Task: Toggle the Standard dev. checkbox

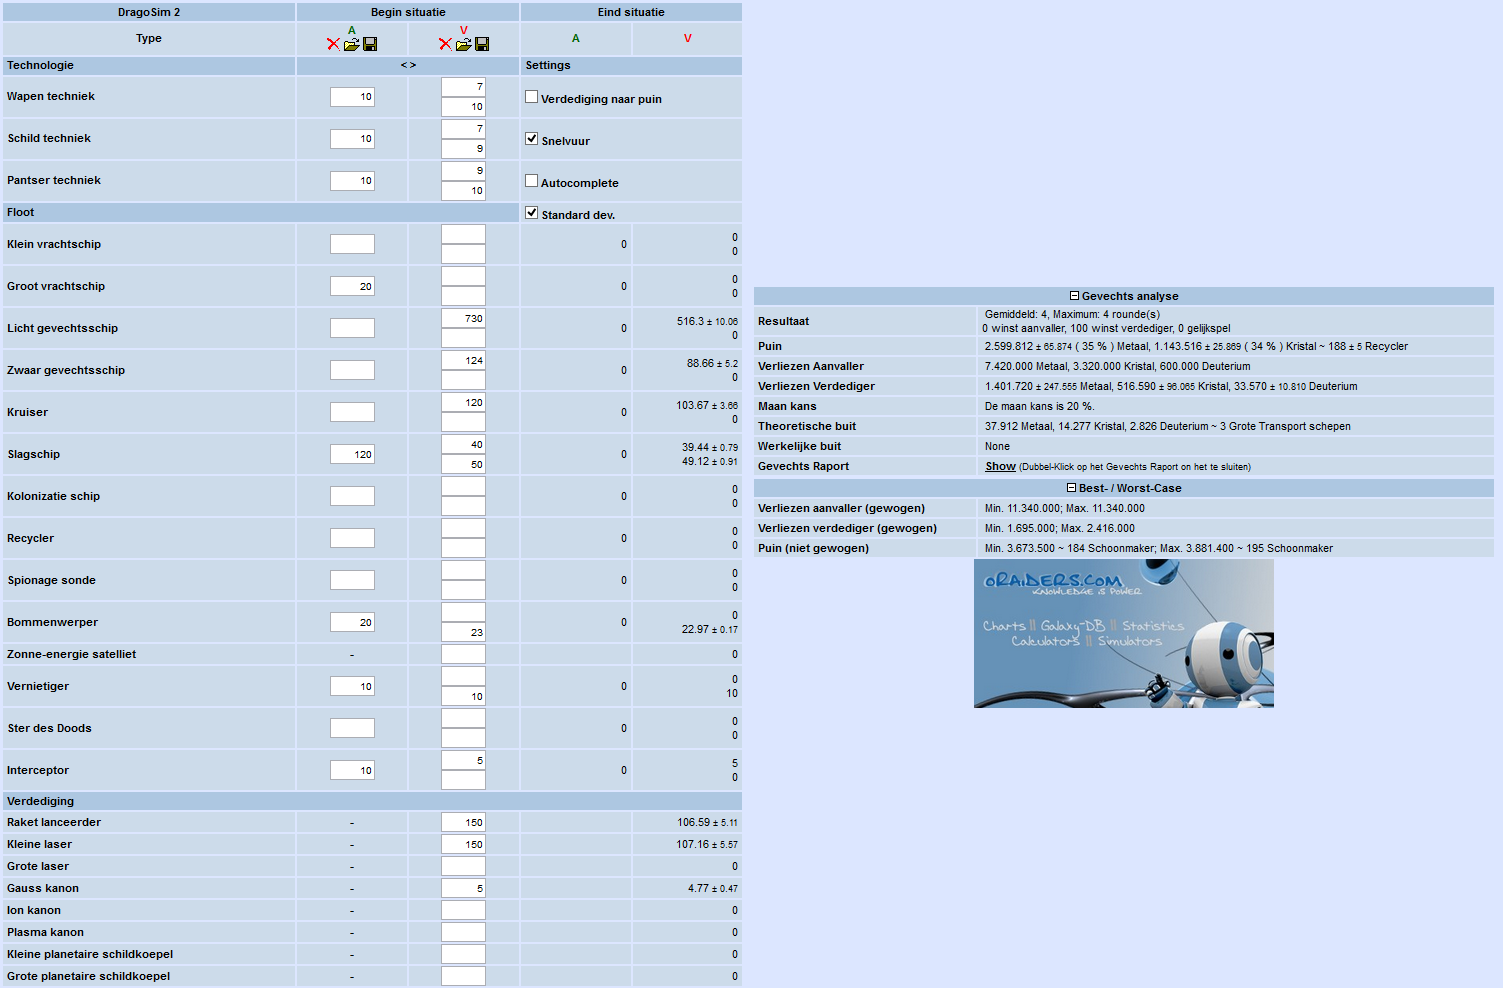Action: [532, 213]
